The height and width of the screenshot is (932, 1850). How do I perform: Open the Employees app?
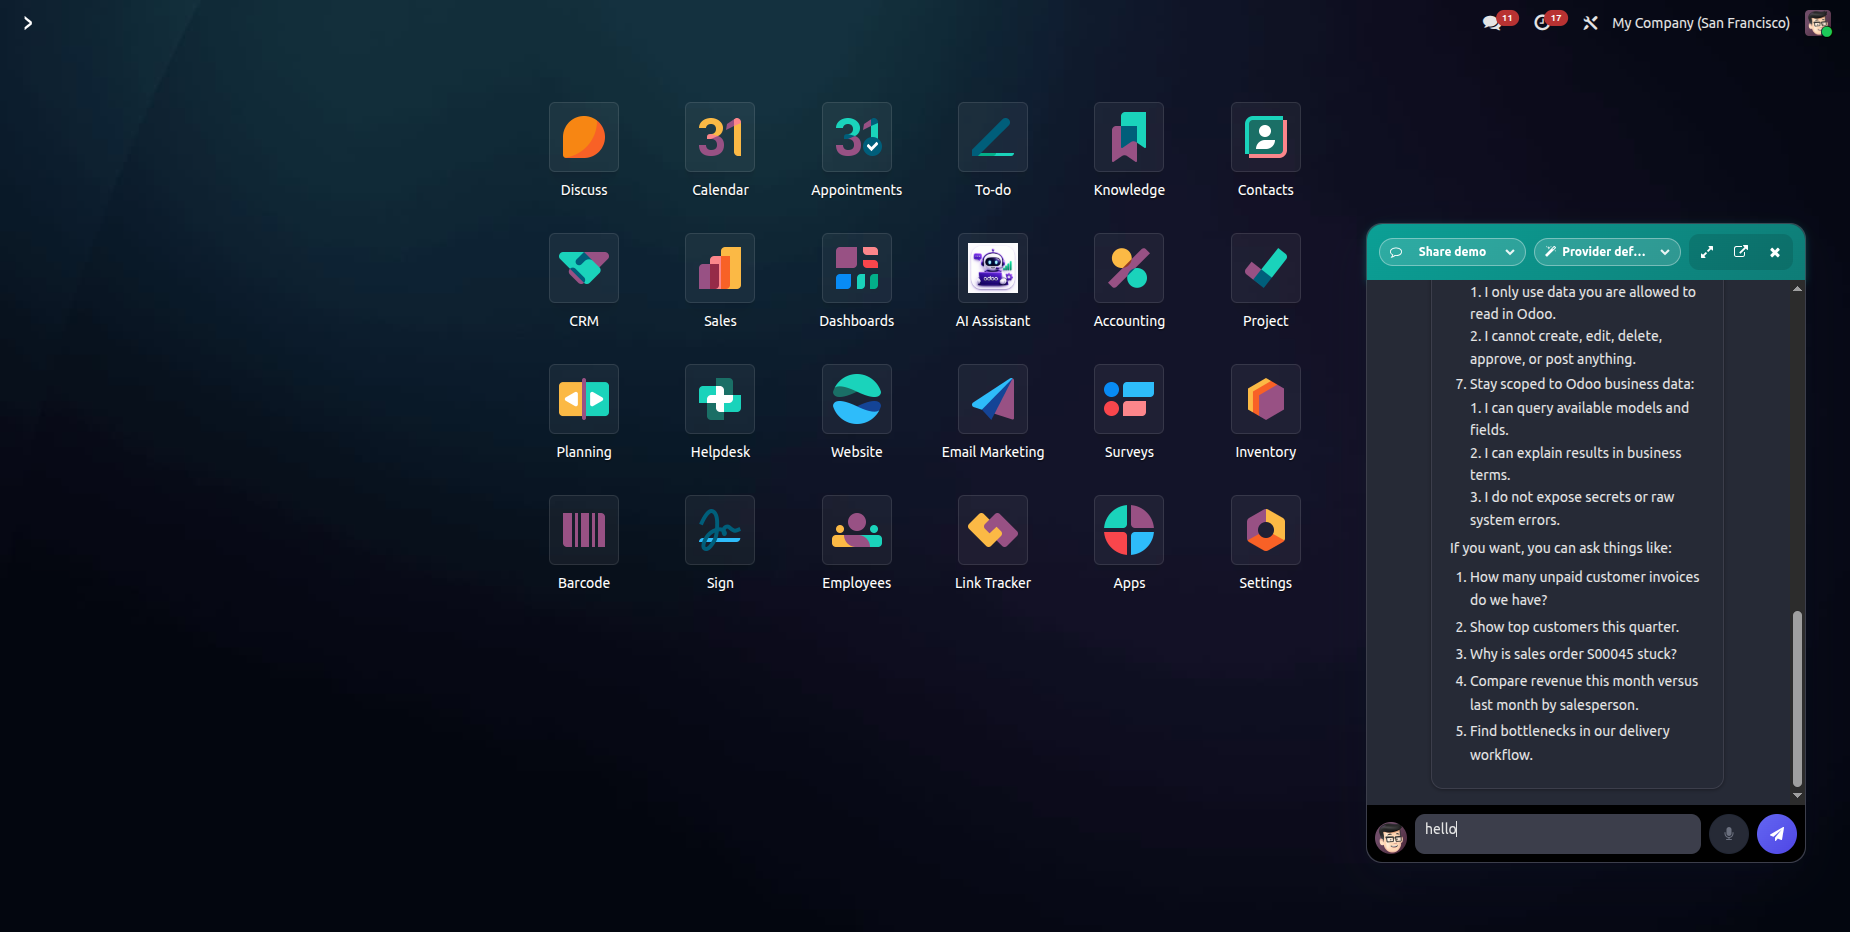click(x=857, y=530)
